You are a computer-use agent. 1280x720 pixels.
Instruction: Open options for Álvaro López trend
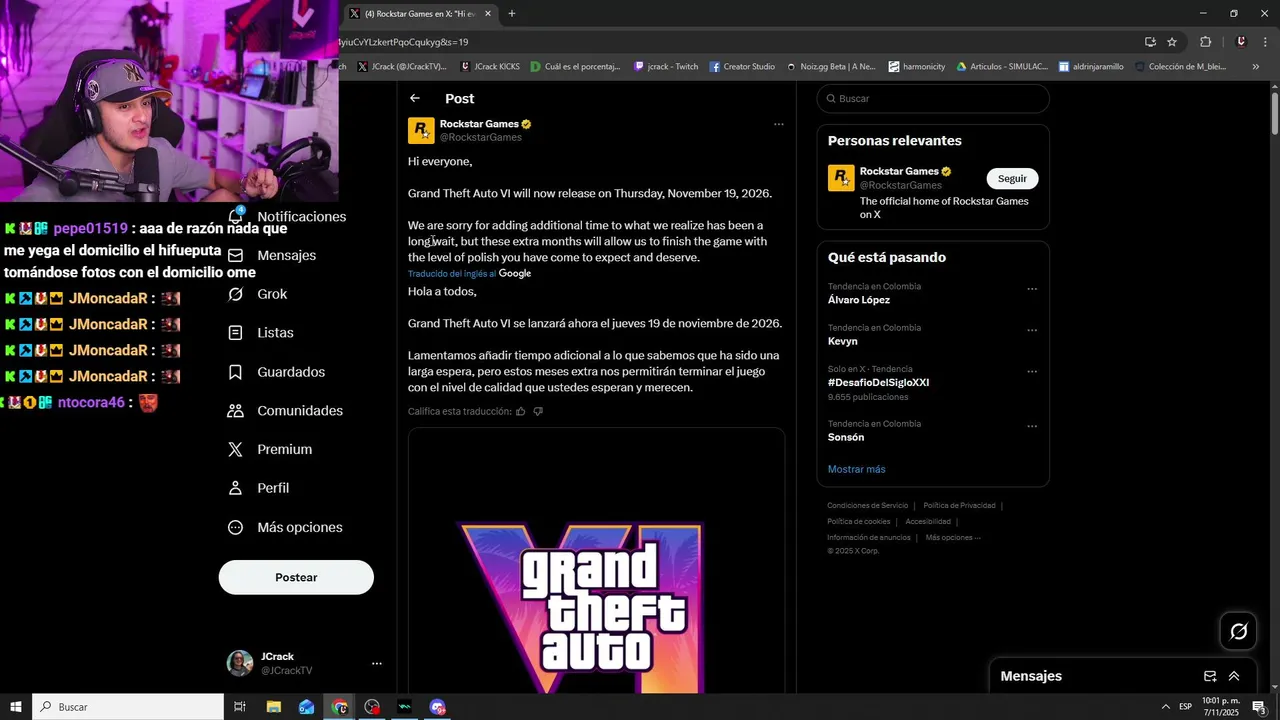(x=1032, y=289)
